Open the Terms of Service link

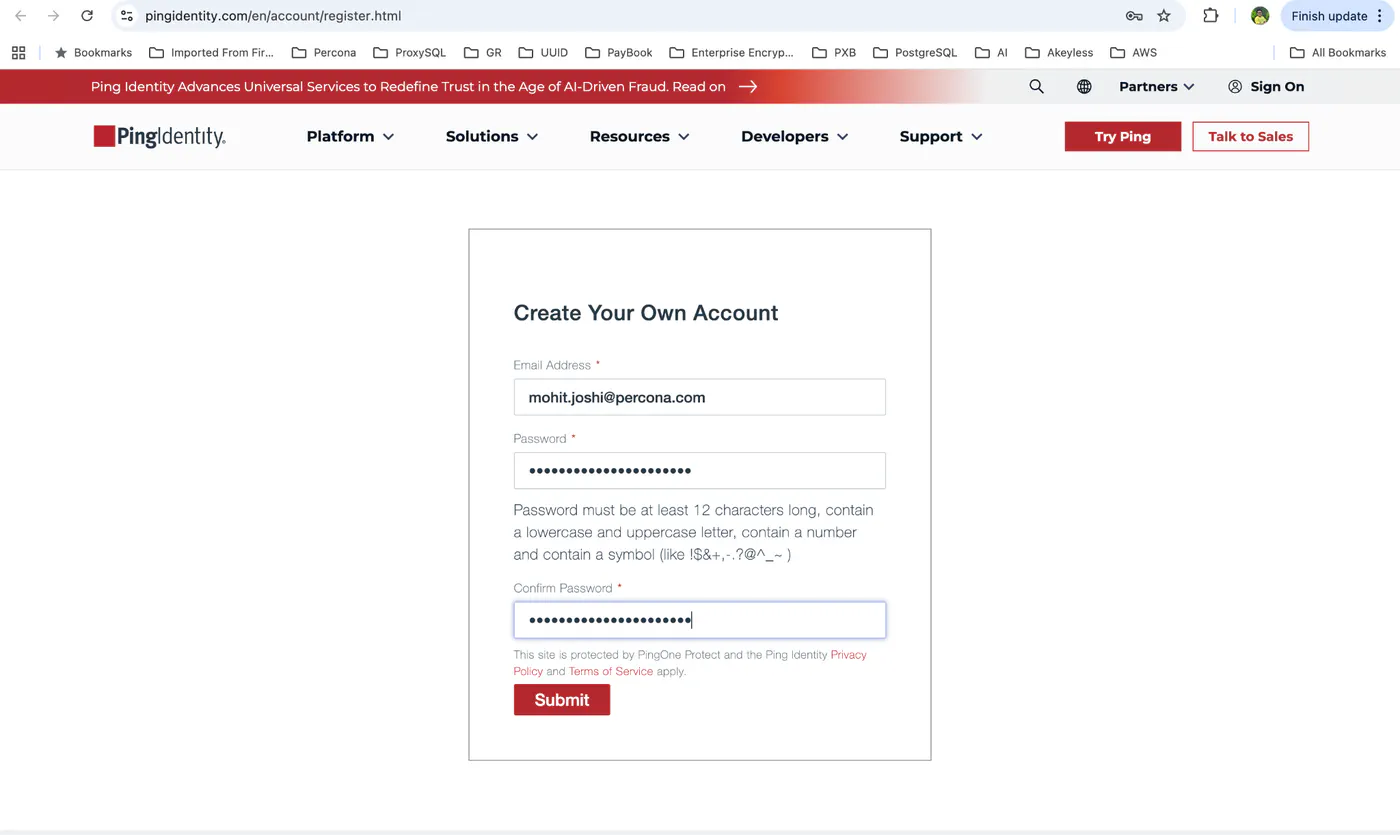point(611,672)
